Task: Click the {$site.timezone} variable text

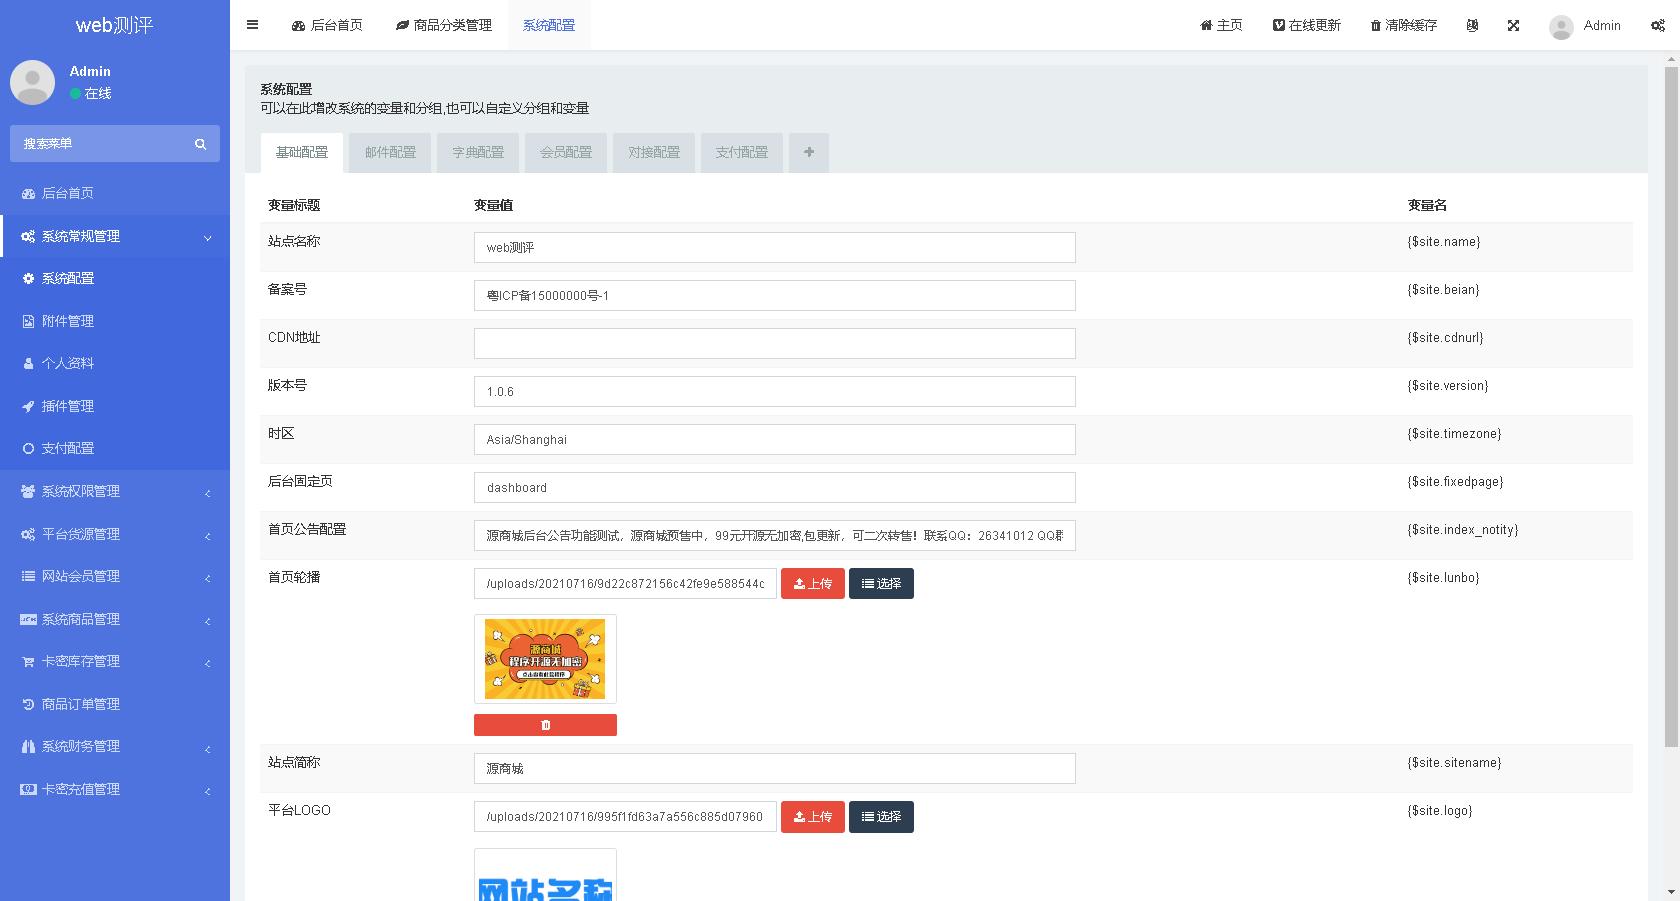Action: (x=1454, y=434)
